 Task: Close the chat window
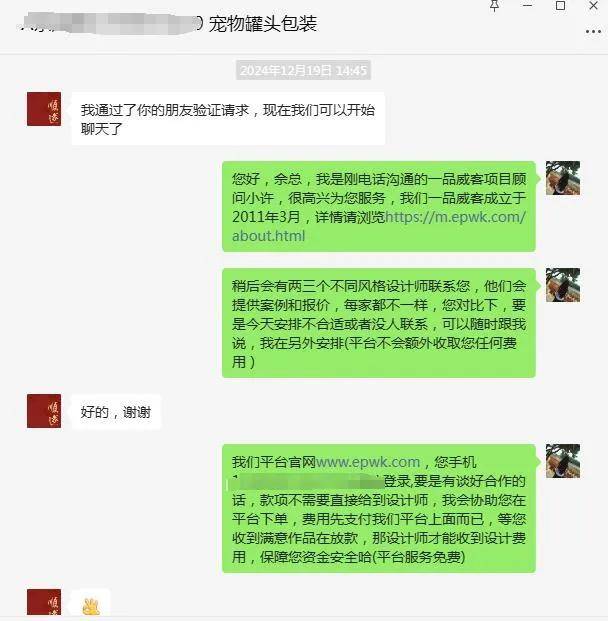(x=593, y=5)
